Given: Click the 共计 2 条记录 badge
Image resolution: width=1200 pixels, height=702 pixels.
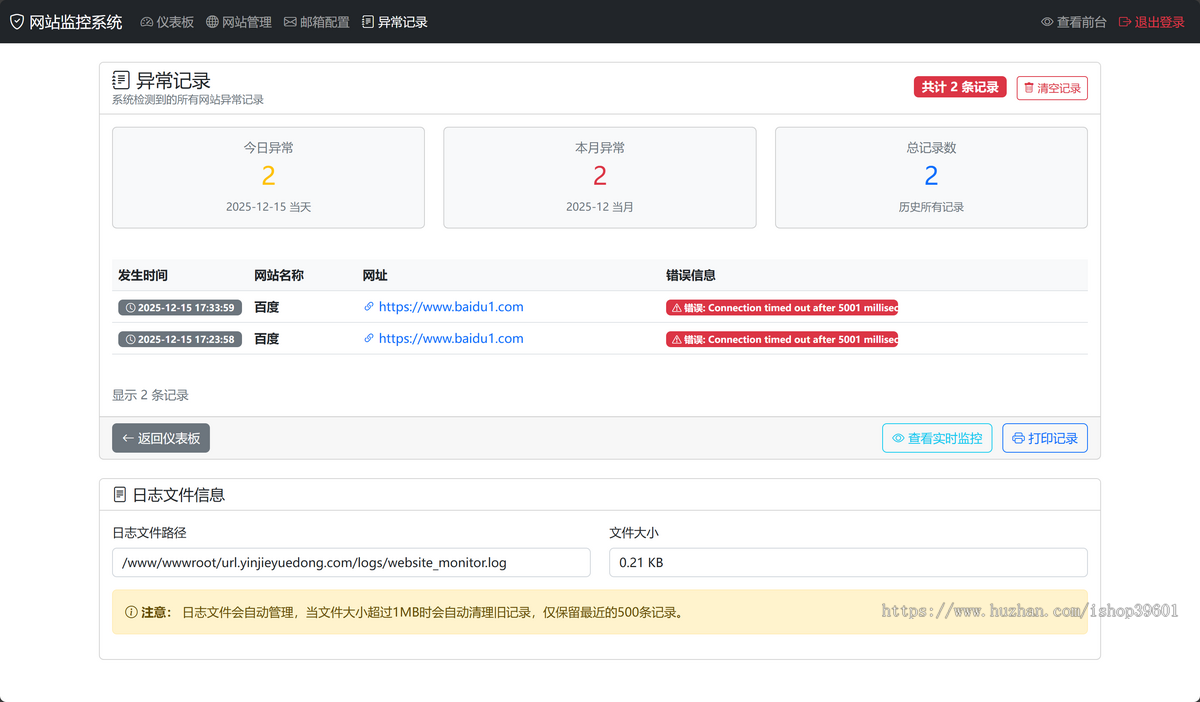Looking at the screenshot, I should click(x=959, y=87).
